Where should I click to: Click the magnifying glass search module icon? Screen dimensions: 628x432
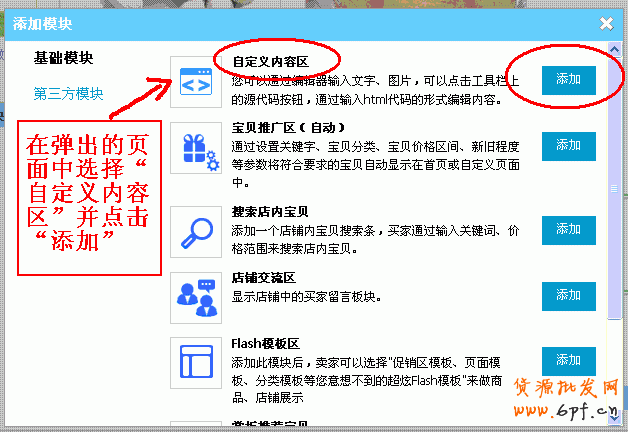point(196,232)
